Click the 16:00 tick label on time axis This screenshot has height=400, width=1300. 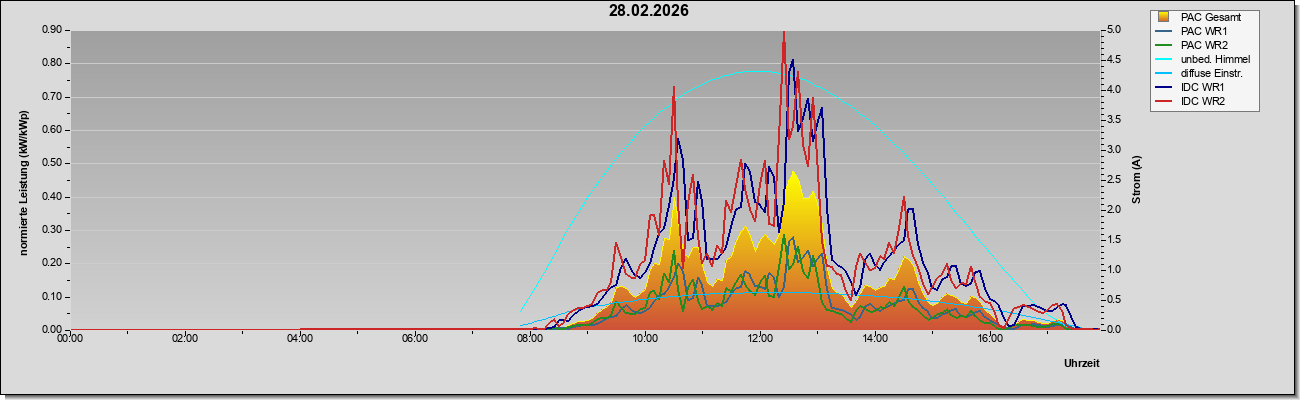click(989, 338)
